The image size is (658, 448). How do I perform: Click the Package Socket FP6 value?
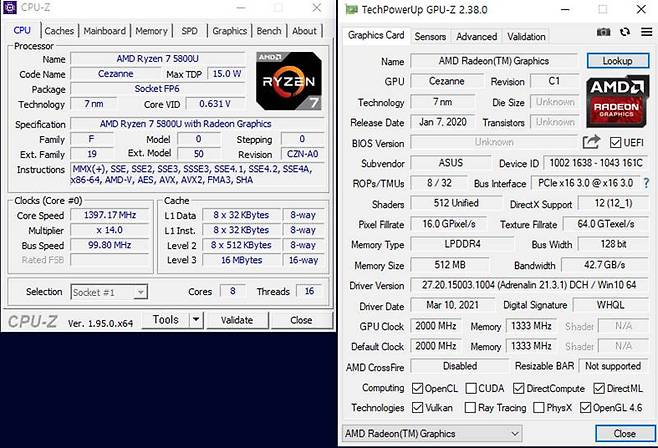pos(157,89)
